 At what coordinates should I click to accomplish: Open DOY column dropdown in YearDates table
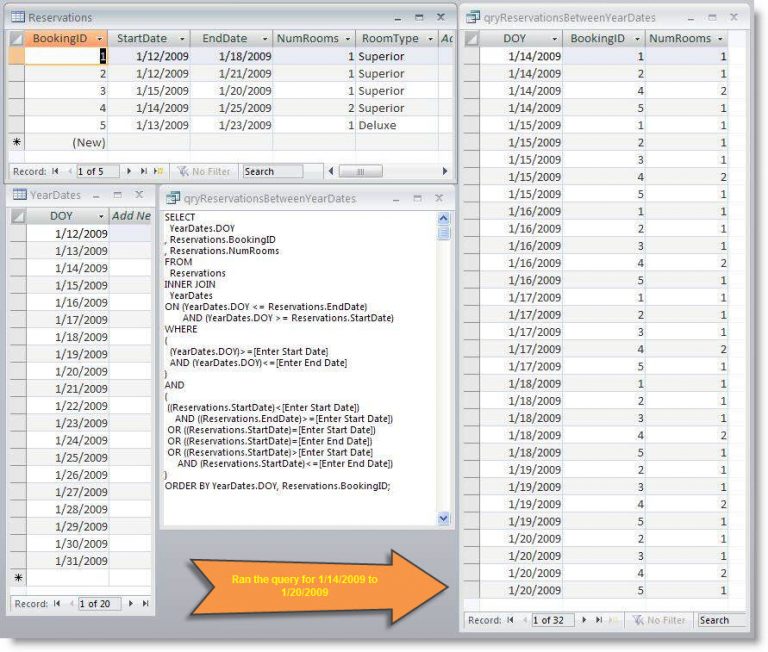[100, 216]
